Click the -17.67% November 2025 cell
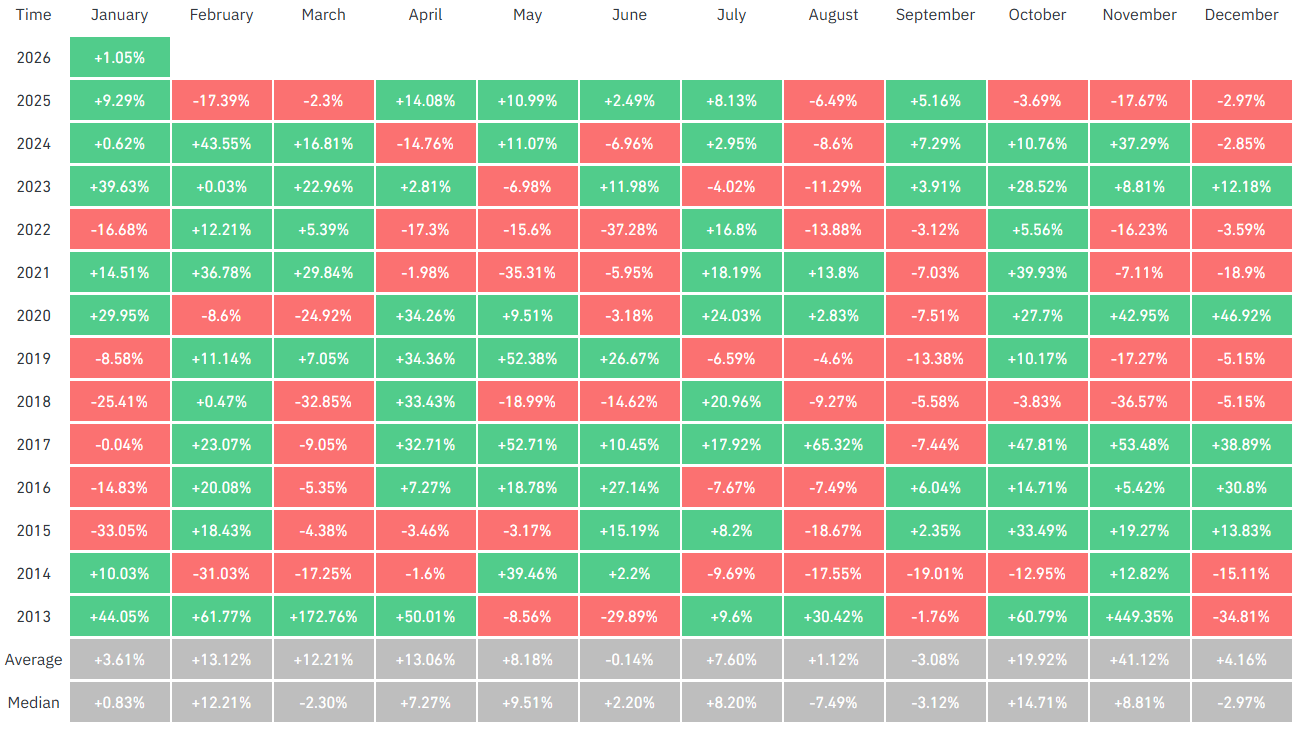This screenshot has height=731, width=1303. pyautogui.click(x=1139, y=101)
